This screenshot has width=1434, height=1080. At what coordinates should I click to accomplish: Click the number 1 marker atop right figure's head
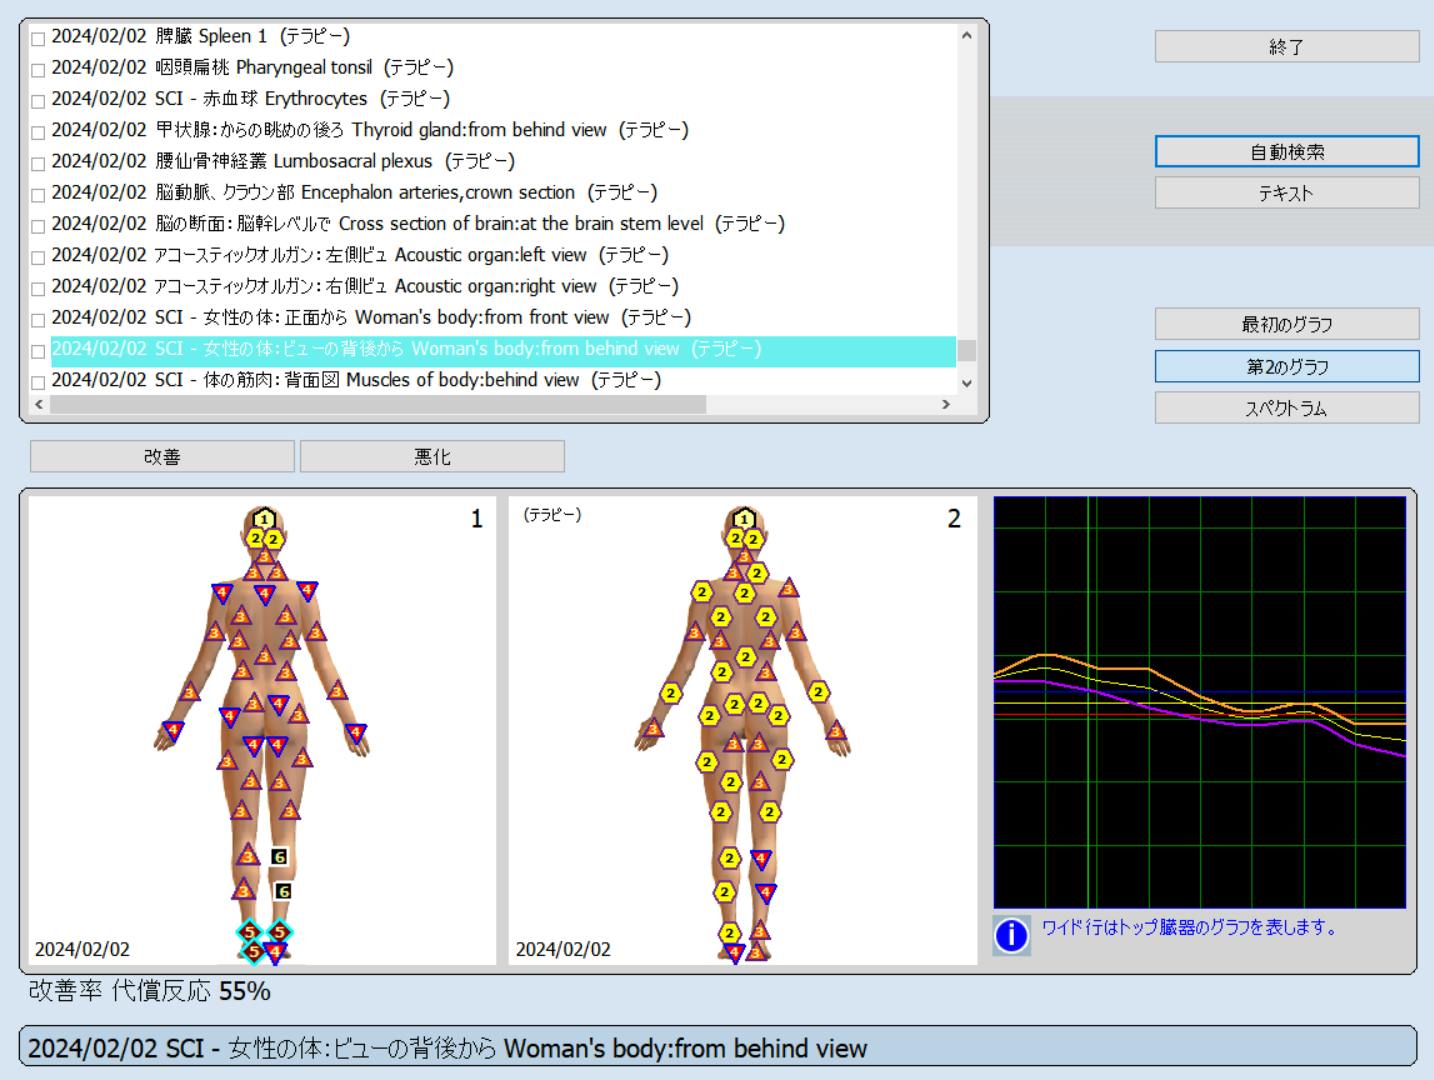743,519
